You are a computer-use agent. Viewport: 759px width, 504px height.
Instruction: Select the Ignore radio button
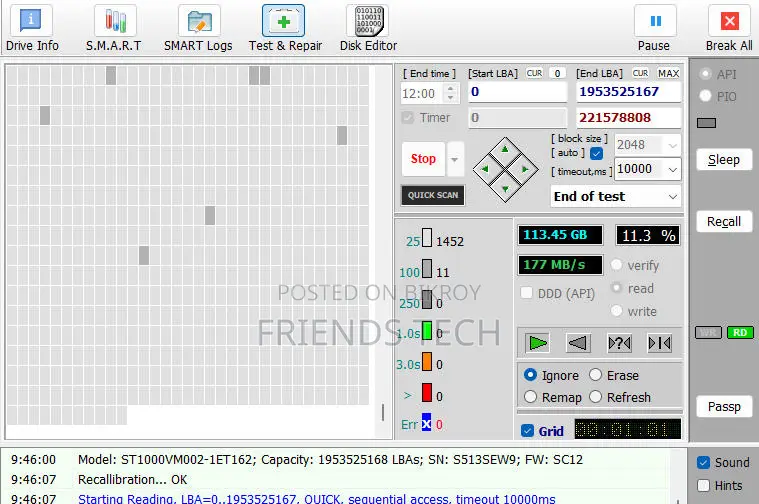click(x=531, y=375)
